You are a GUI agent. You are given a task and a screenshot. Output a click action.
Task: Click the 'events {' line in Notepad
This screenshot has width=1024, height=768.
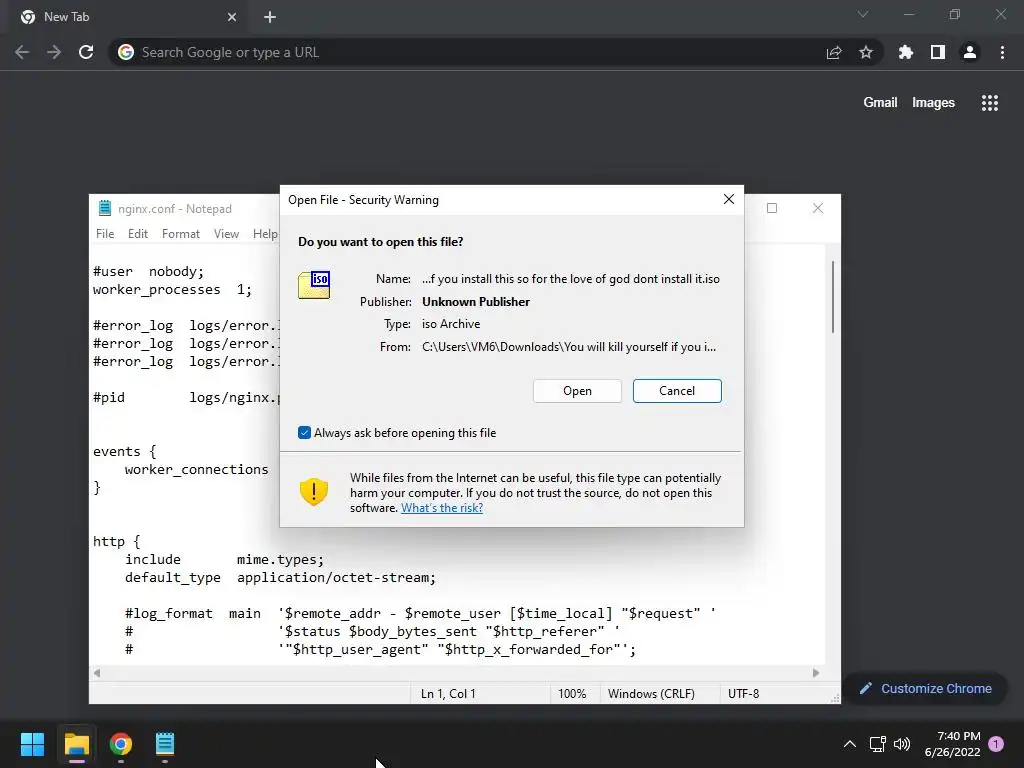125,451
